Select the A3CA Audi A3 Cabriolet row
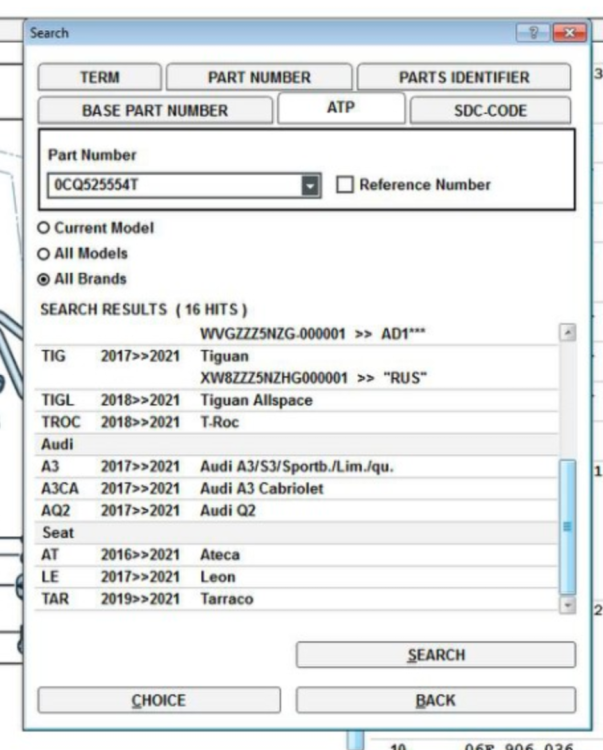 click(x=296, y=488)
